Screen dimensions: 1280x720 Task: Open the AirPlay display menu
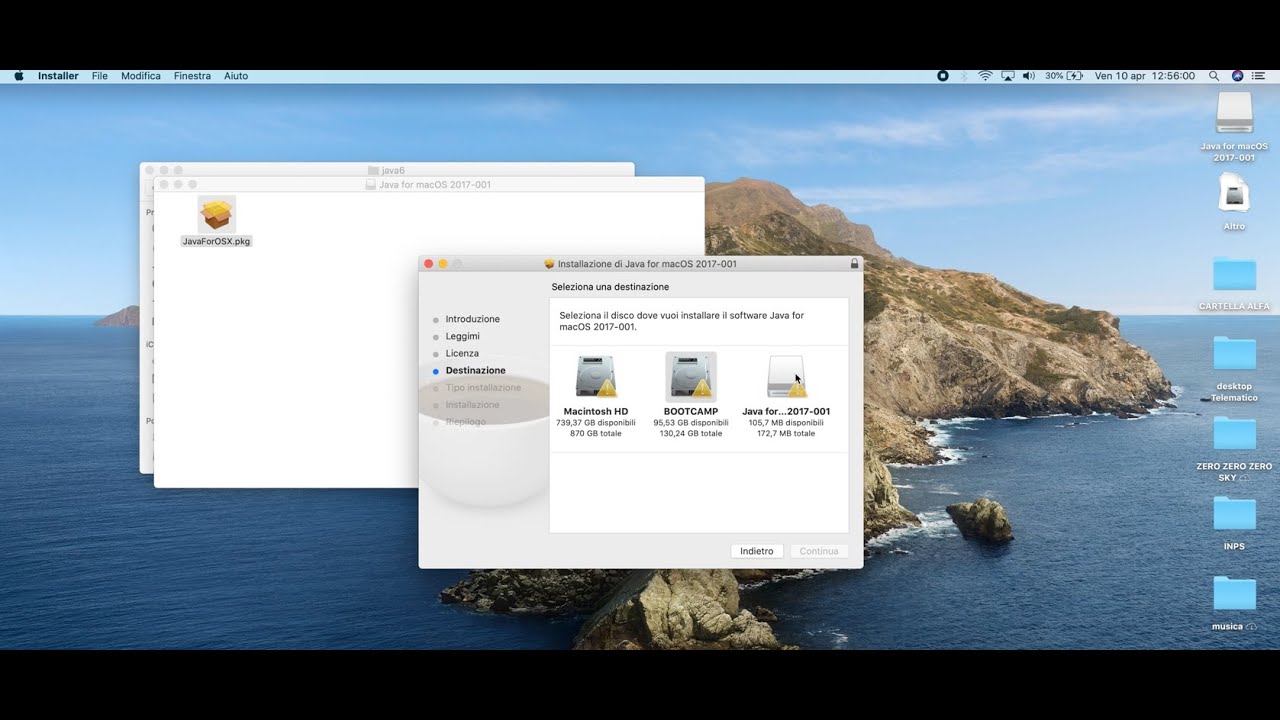(x=1008, y=76)
